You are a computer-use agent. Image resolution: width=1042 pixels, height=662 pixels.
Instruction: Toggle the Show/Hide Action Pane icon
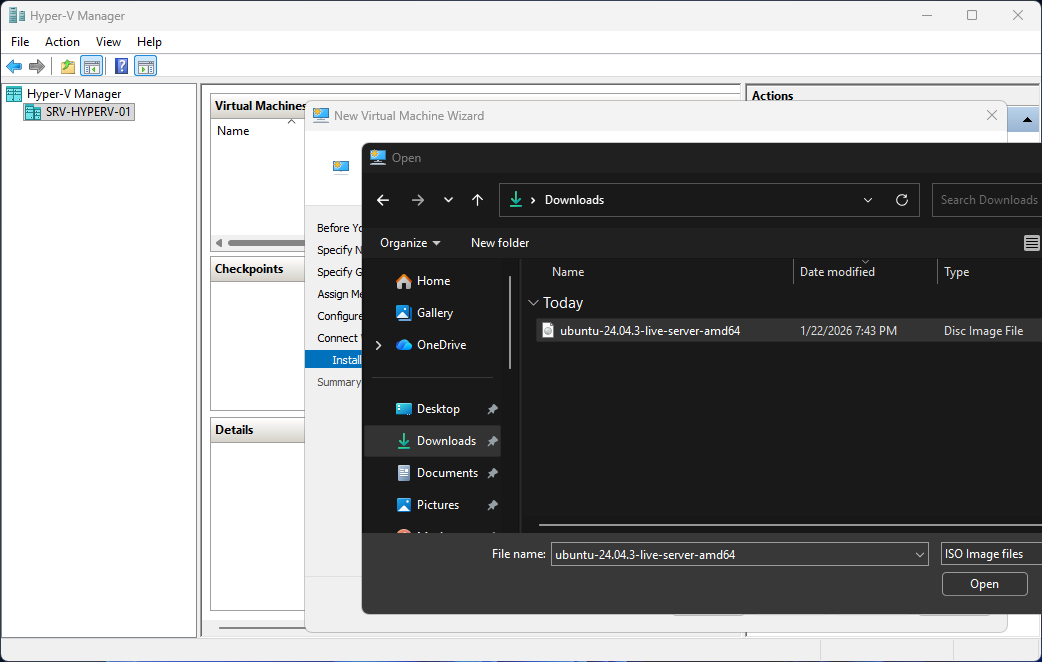click(x=146, y=67)
